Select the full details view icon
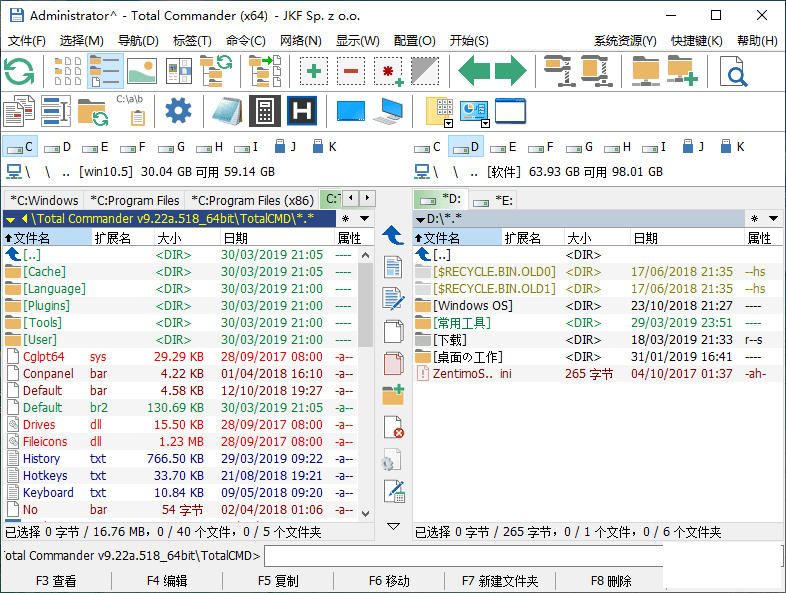786x593 pixels. click(x=105, y=72)
